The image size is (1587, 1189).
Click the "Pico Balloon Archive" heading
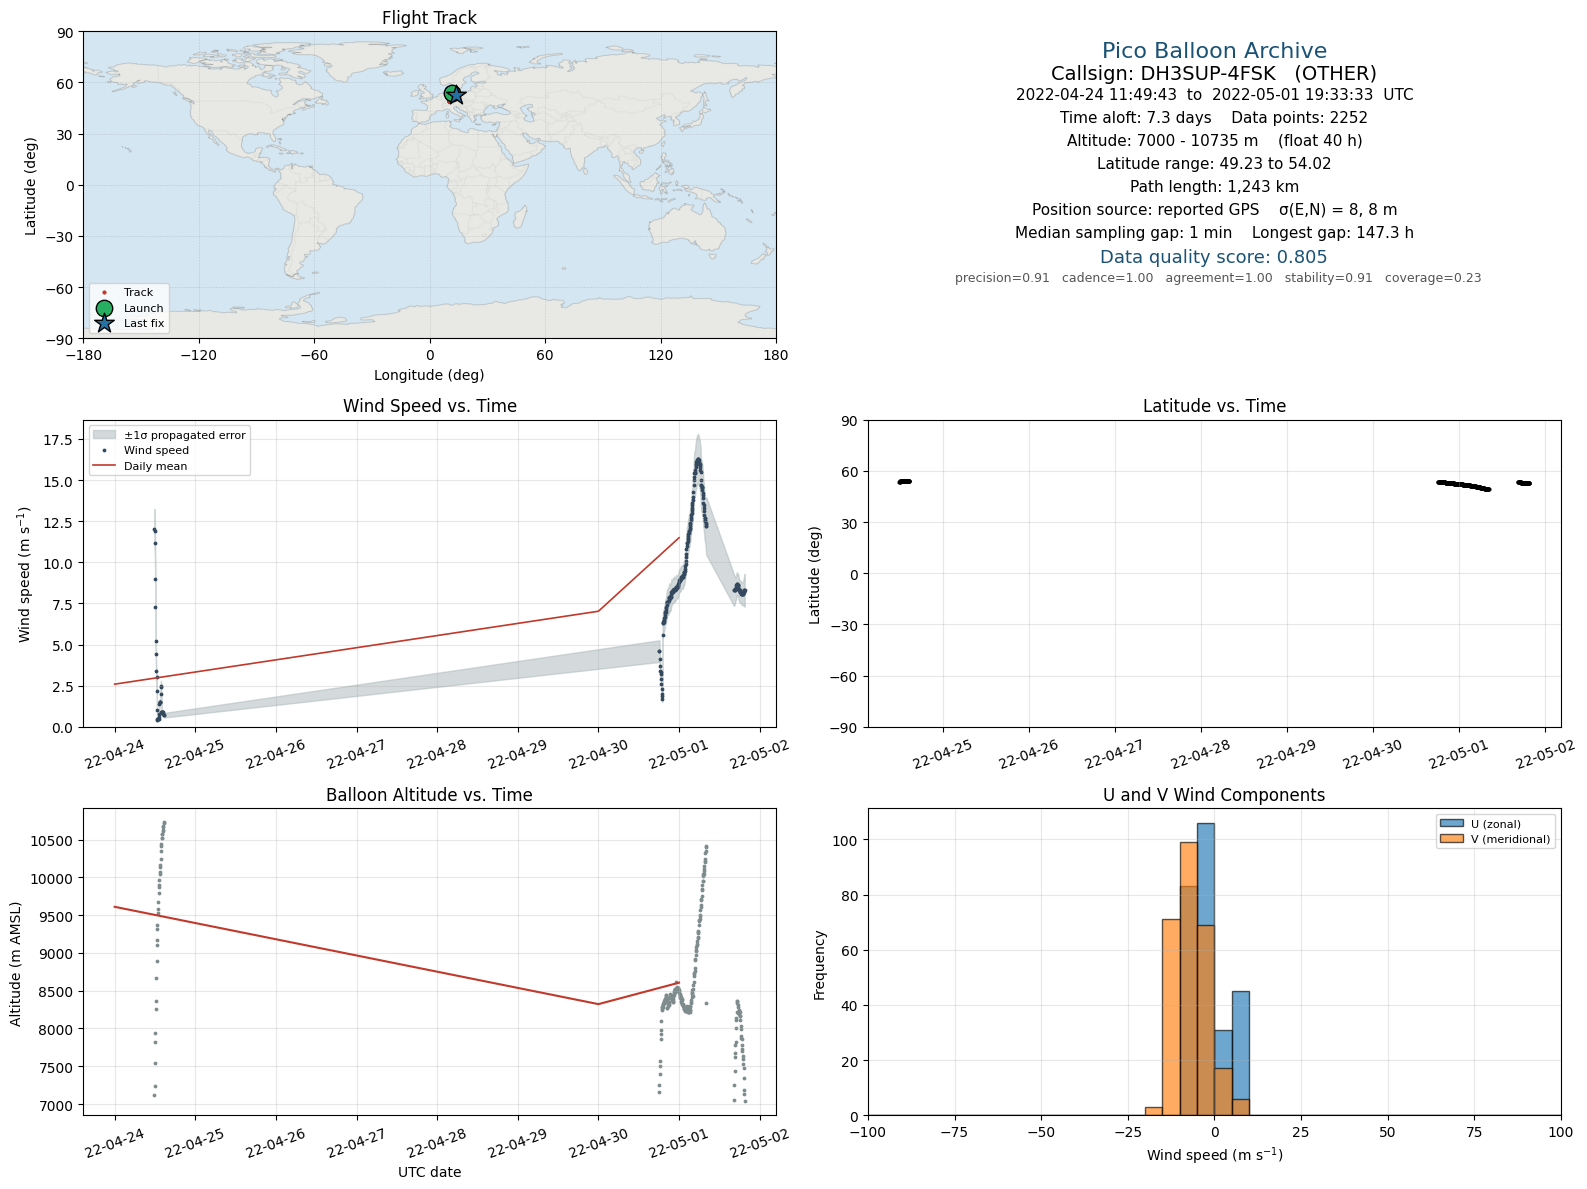pyautogui.click(x=1214, y=51)
